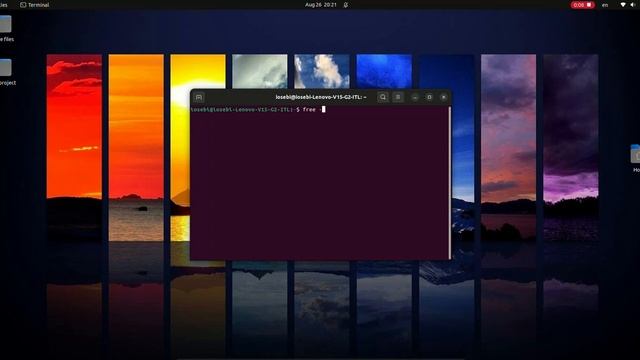Viewport: 640px width, 360px height.
Task: Maximize the terminal window
Action: [x=429, y=97]
